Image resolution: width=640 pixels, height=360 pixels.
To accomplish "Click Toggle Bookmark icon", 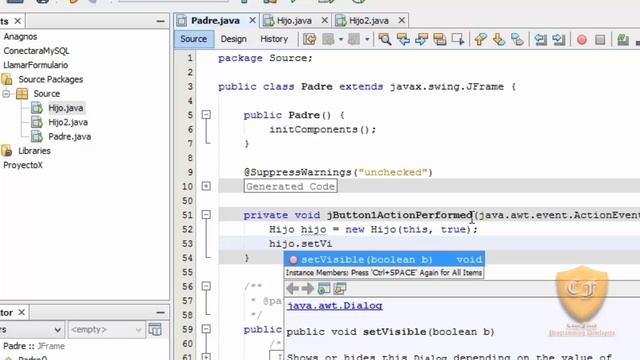I will (517, 39).
